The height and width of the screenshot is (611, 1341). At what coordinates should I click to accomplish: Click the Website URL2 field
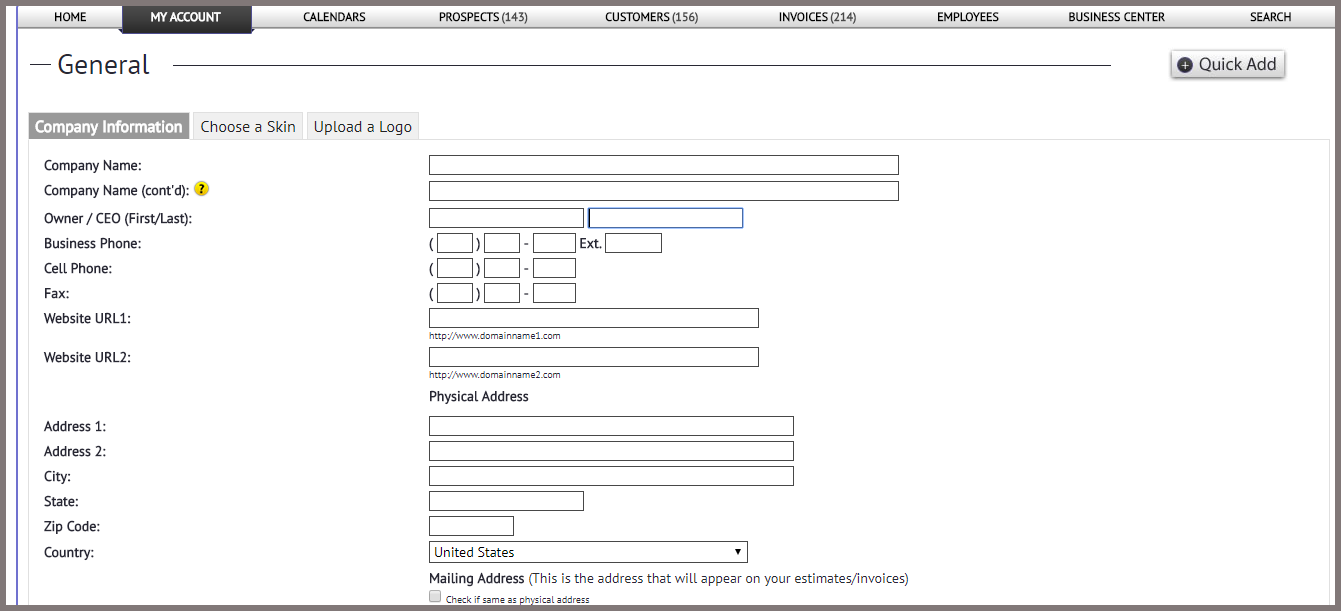594,357
